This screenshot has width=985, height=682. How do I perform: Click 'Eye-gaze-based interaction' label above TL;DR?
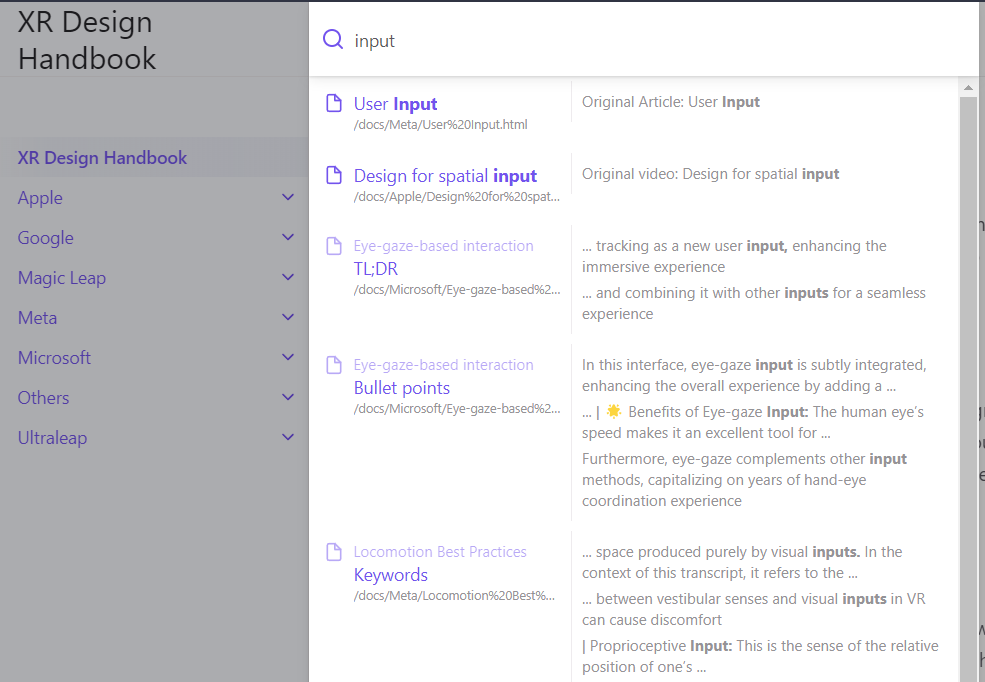(x=443, y=246)
